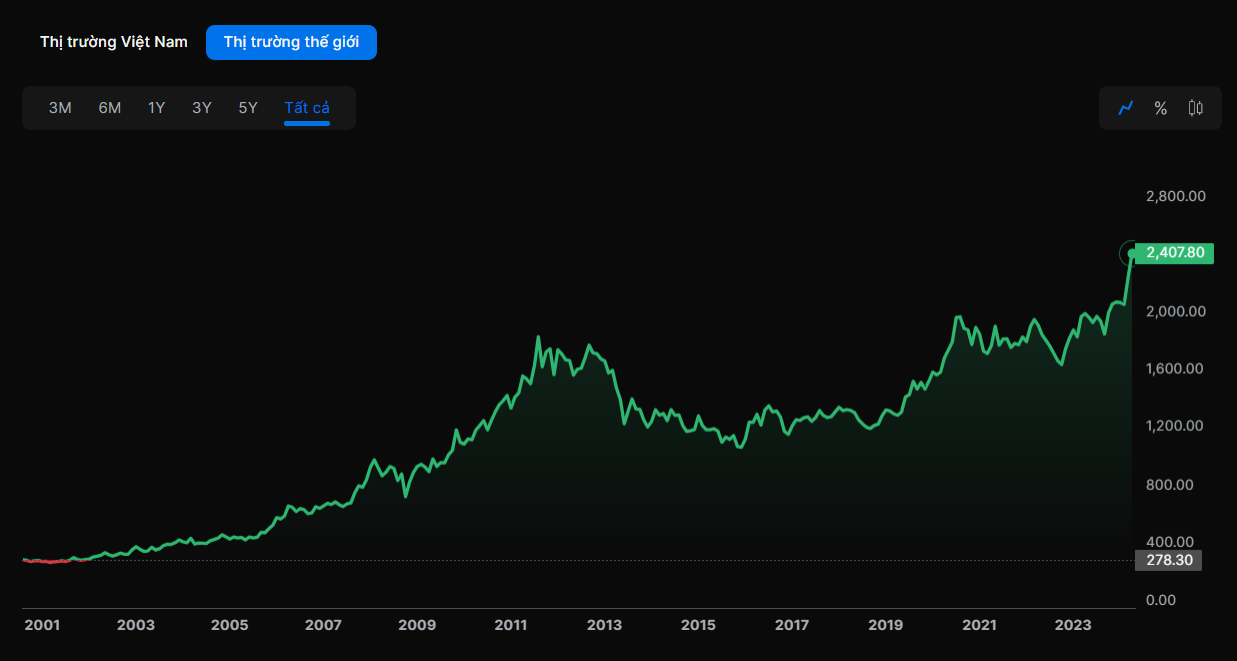Image resolution: width=1237 pixels, height=661 pixels.
Task: Switch to candlestick chart icon
Action: point(1195,108)
